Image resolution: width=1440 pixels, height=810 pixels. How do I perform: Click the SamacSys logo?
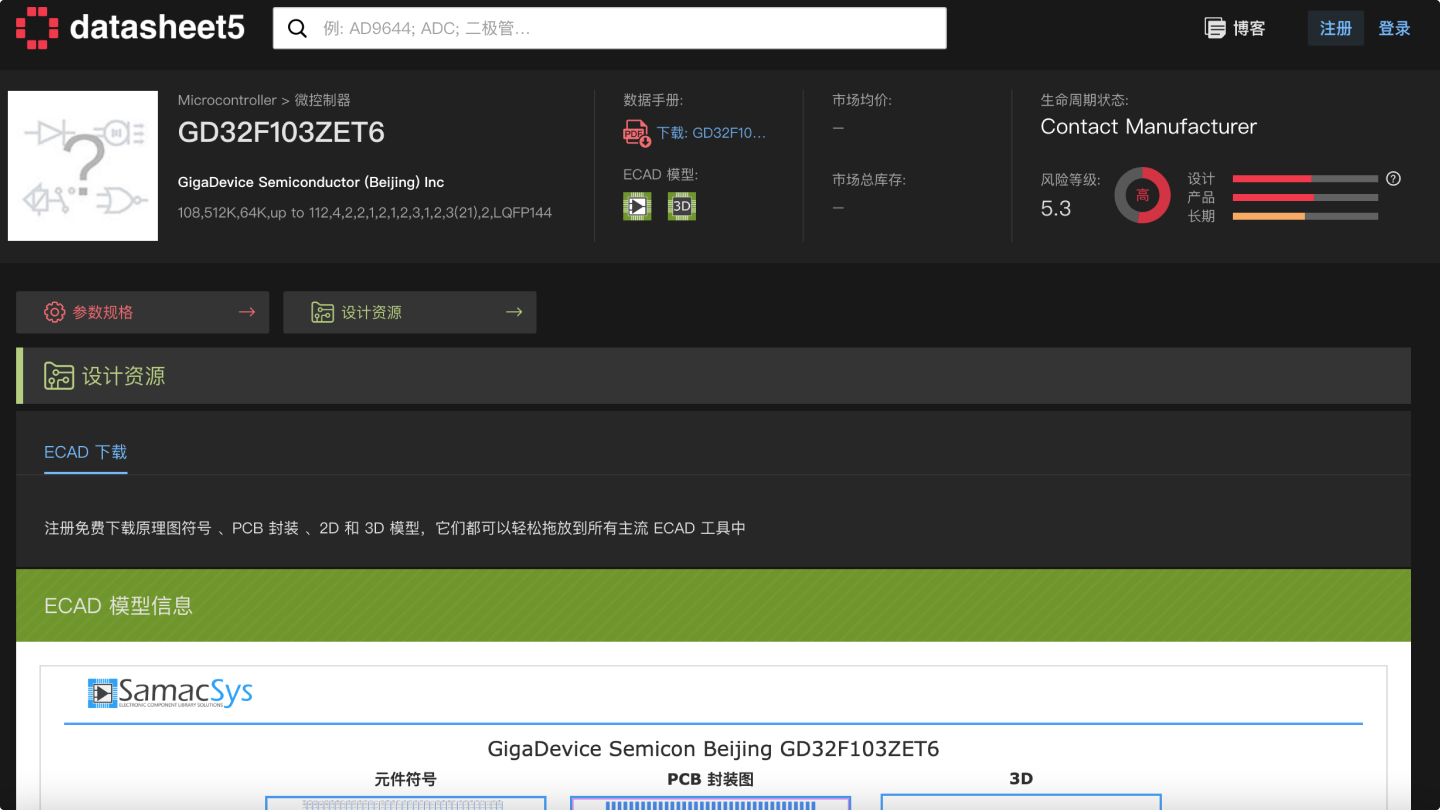pyautogui.click(x=170, y=692)
